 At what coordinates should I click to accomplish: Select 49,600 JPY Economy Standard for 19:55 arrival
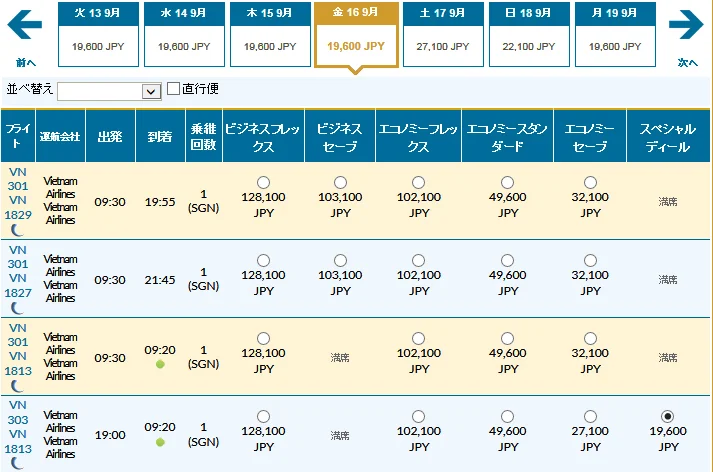(507, 183)
